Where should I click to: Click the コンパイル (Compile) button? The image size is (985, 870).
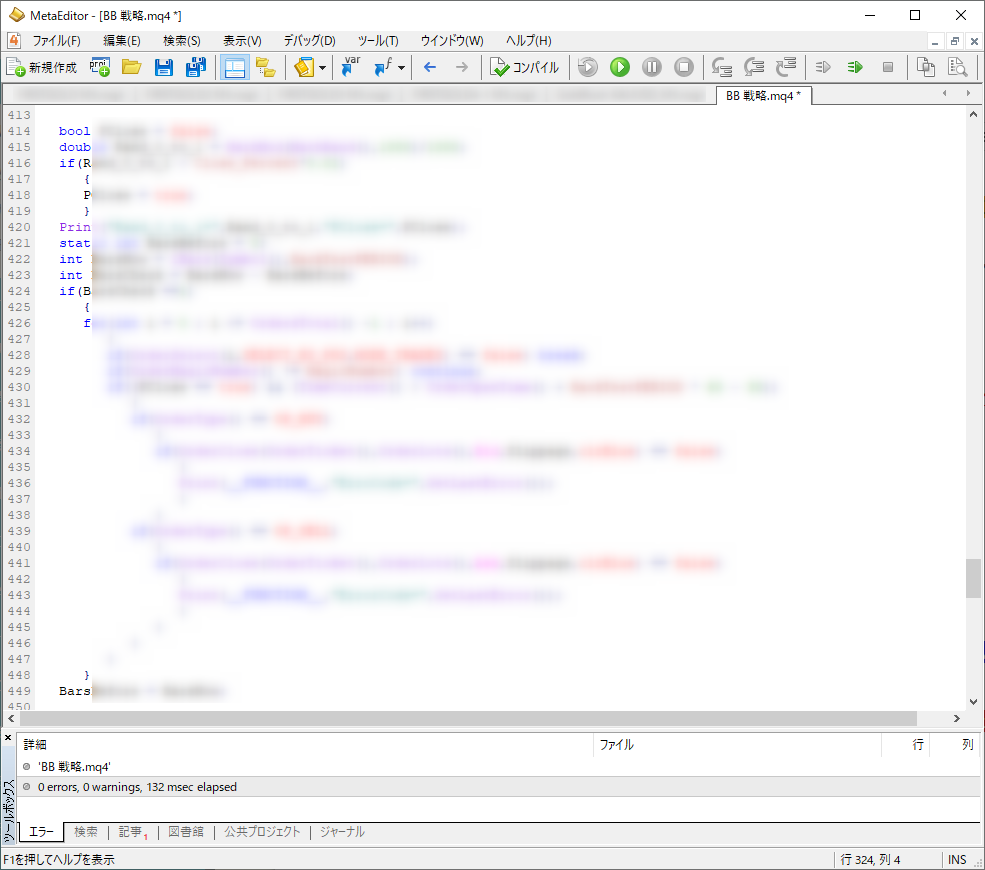click(x=525, y=67)
